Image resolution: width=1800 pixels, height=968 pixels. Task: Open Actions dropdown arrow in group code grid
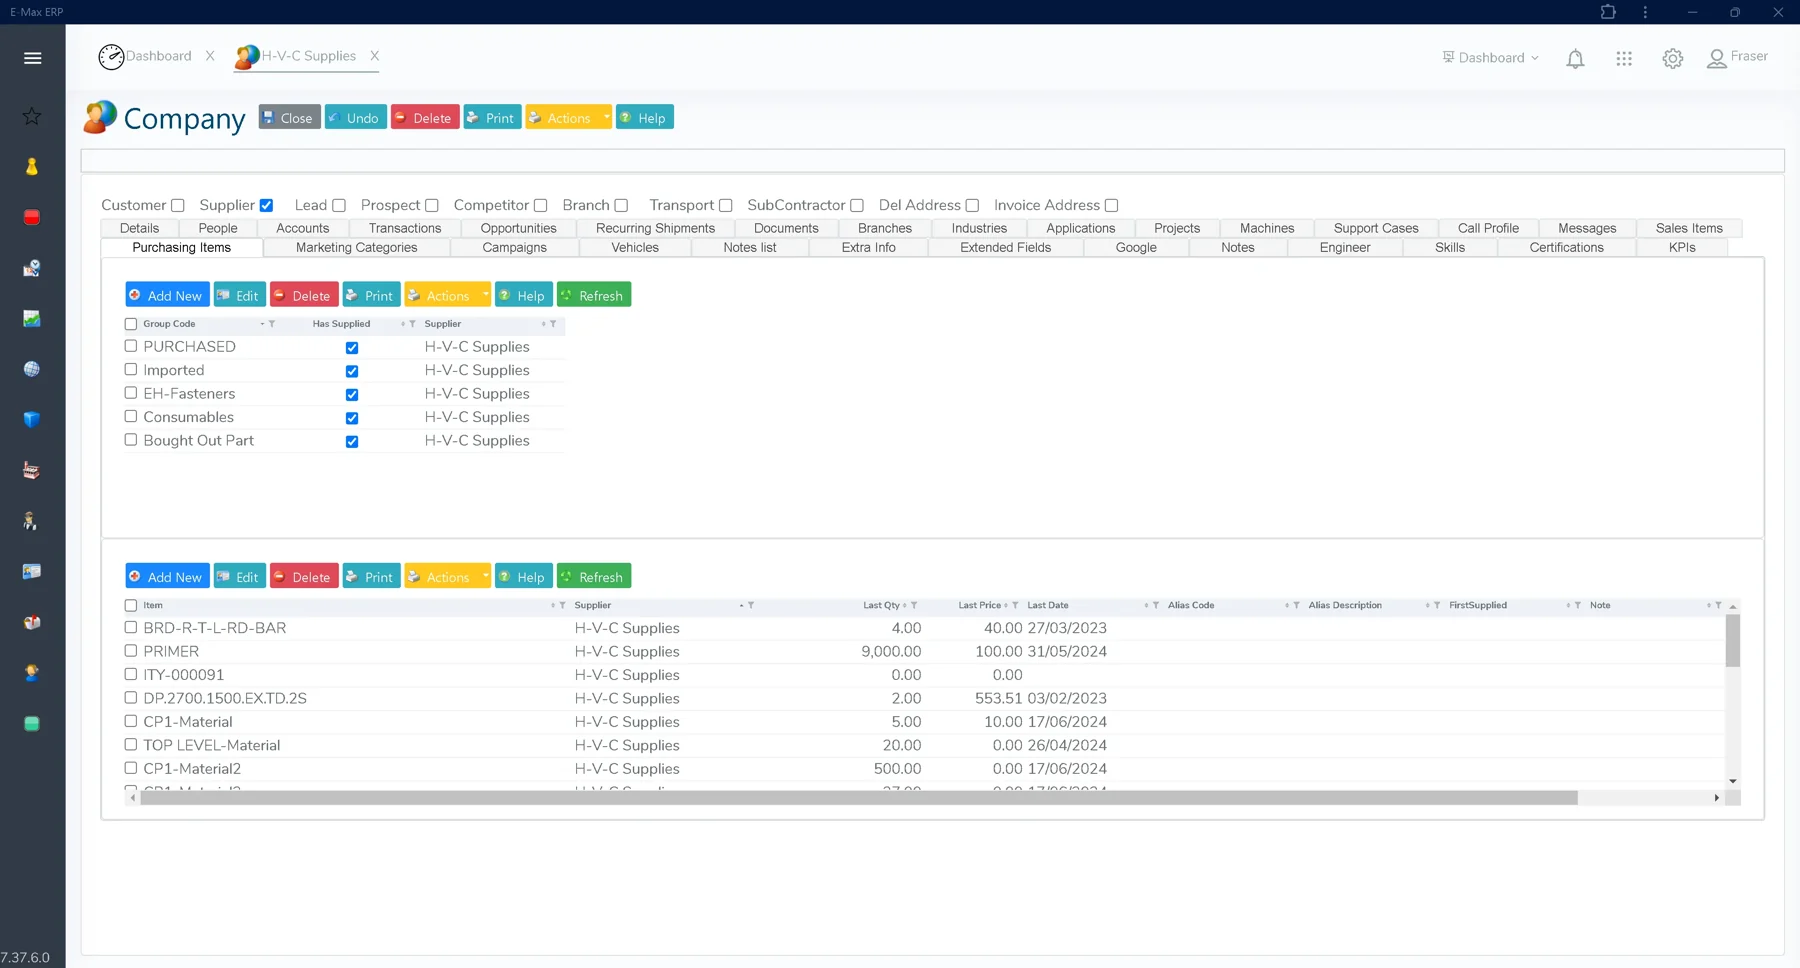click(x=485, y=295)
